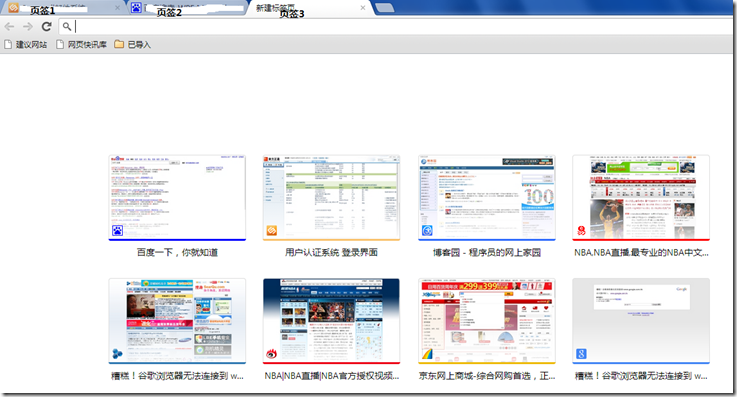This screenshot has height=397, width=737.
Task: Click the blue icon on 博客园 thumbnail
Action: point(427,230)
